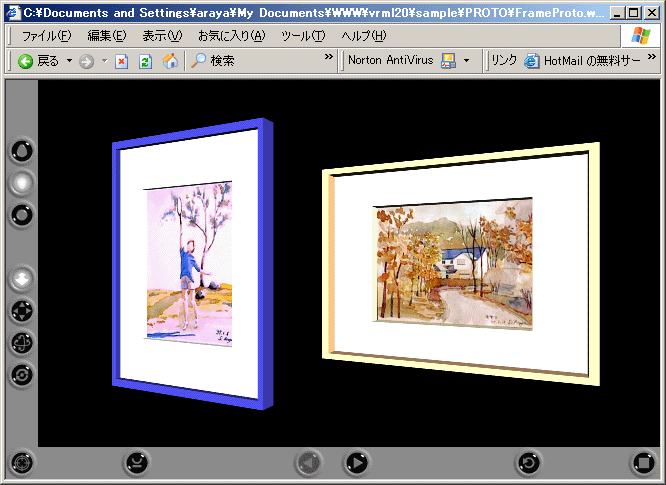Expand the links bar overflow chevron
666x485 pixels.
coord(652,56)
